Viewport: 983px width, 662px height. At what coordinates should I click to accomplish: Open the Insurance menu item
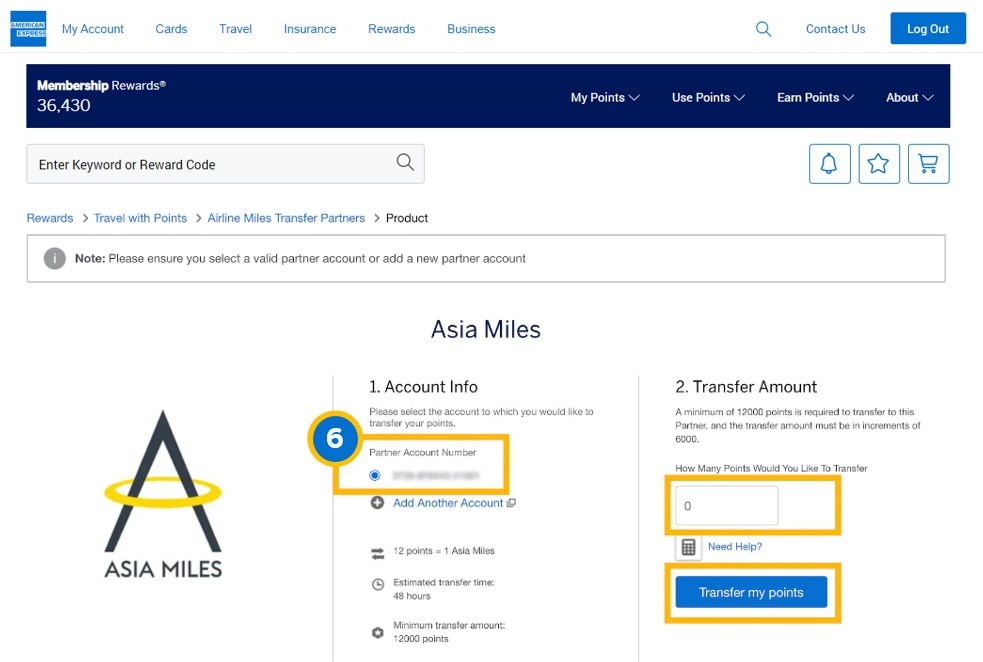click(310, 29)
